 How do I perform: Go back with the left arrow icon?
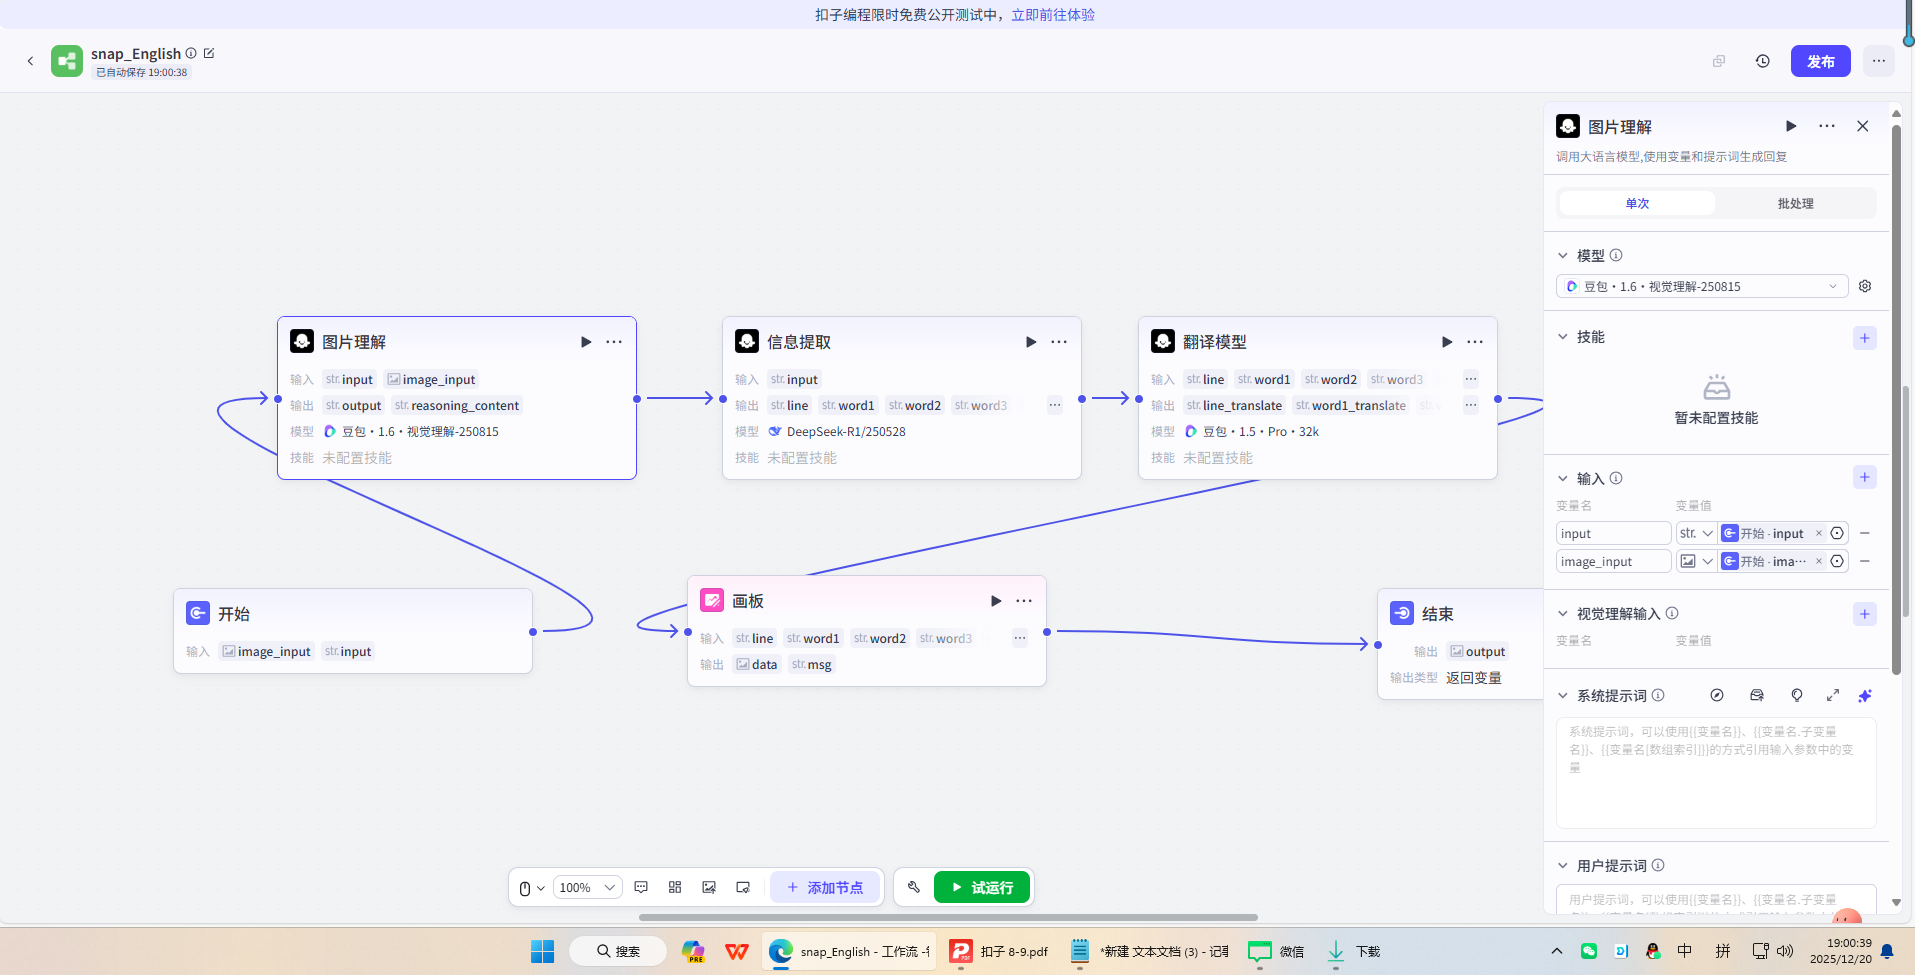(30, 61)
